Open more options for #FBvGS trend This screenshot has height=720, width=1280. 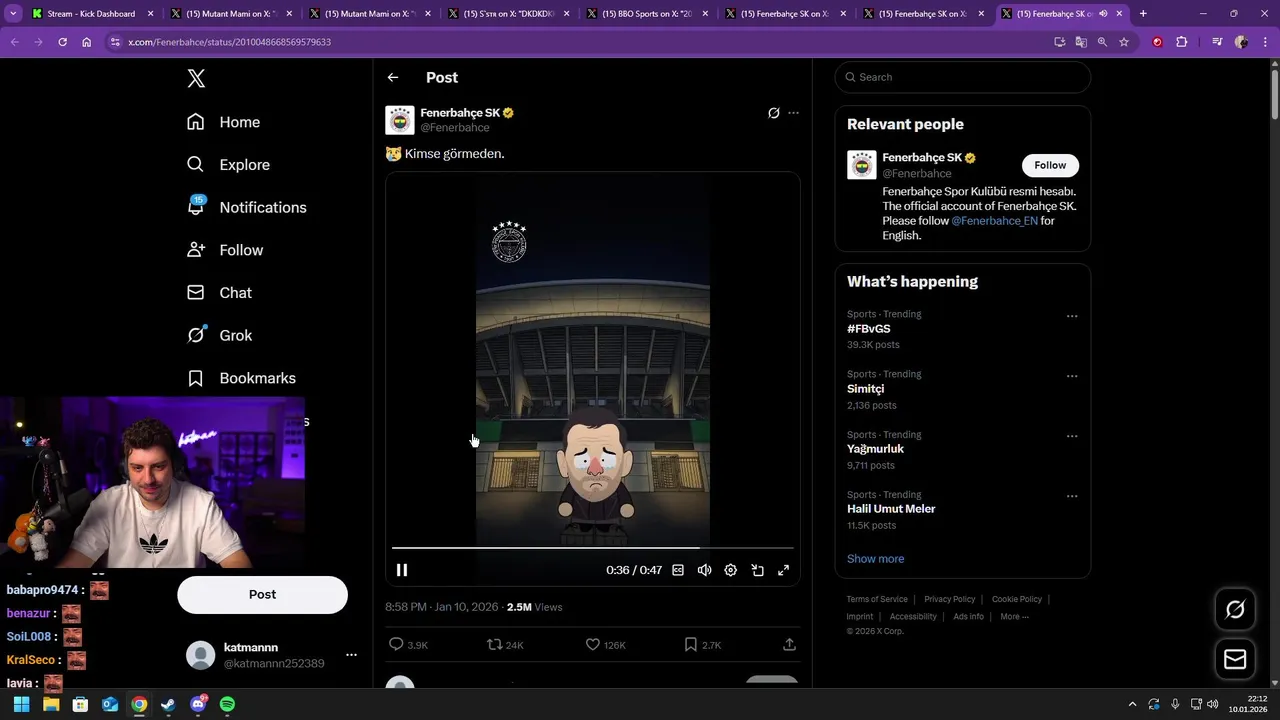(1072, 316)
